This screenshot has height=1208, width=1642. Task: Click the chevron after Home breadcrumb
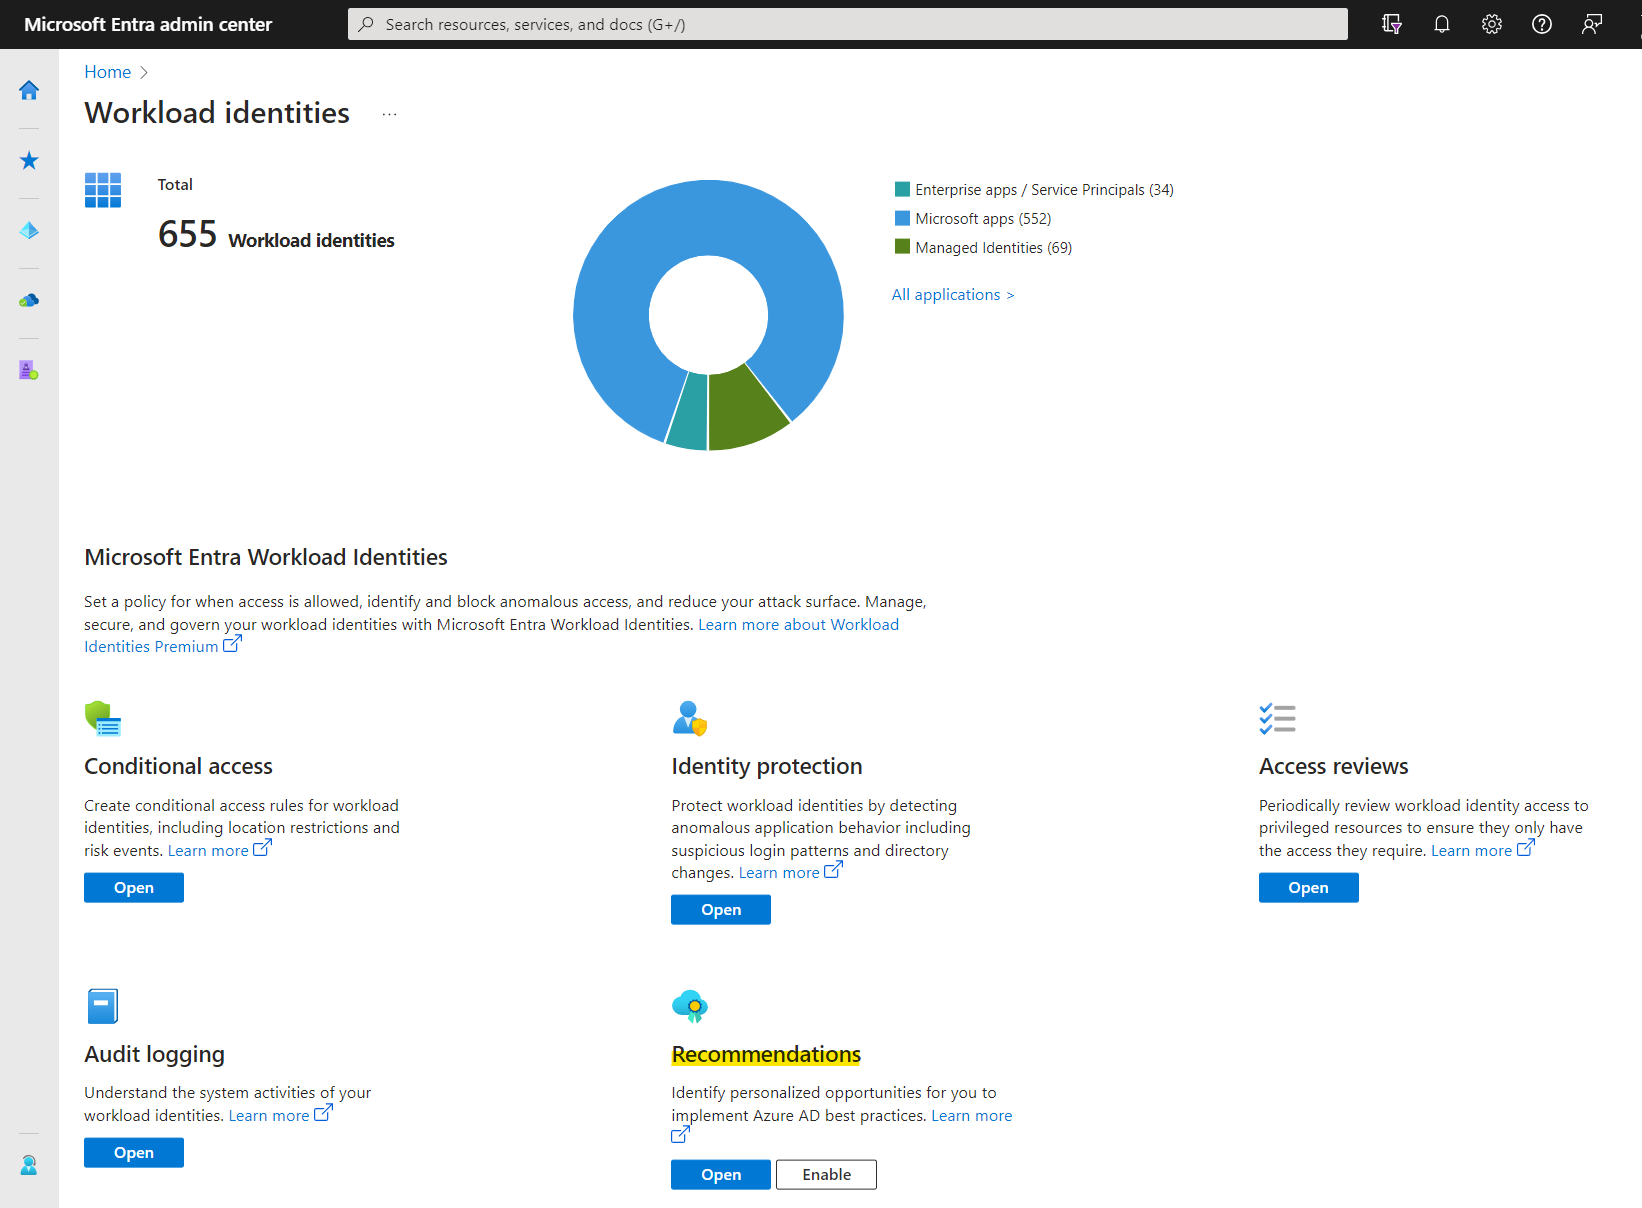point(144,72)
